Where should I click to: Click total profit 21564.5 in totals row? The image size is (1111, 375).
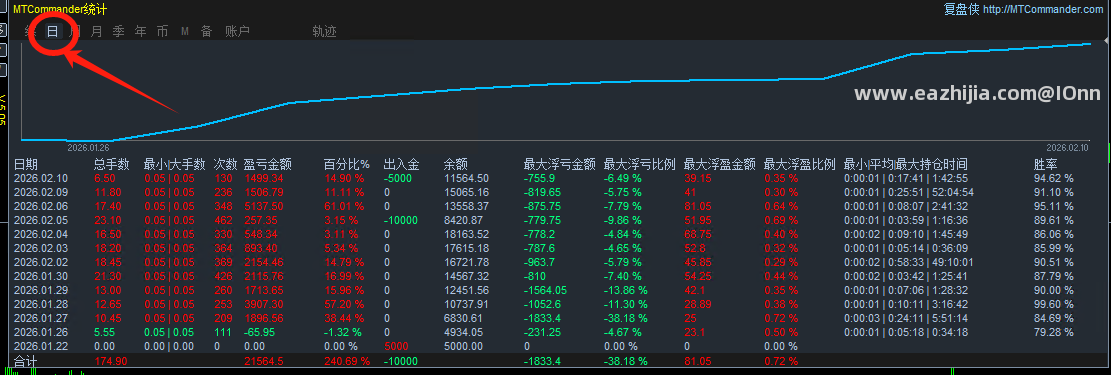click(x=264, y=362)
